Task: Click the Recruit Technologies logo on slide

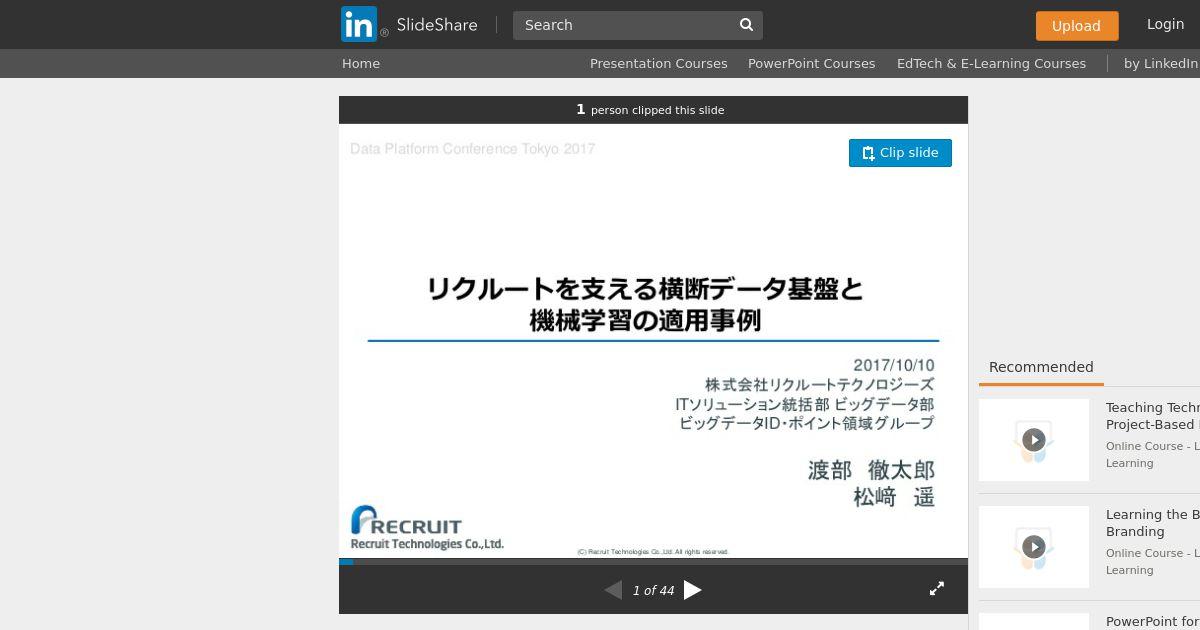Action: click(x=426, y=528)
